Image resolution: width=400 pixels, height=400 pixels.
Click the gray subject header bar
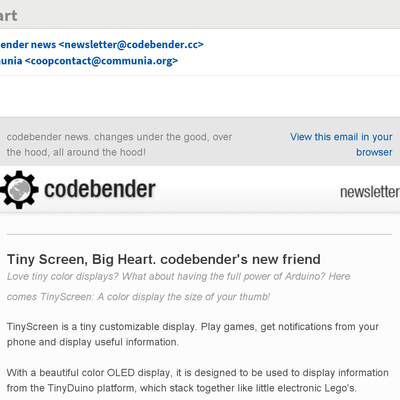200,14
